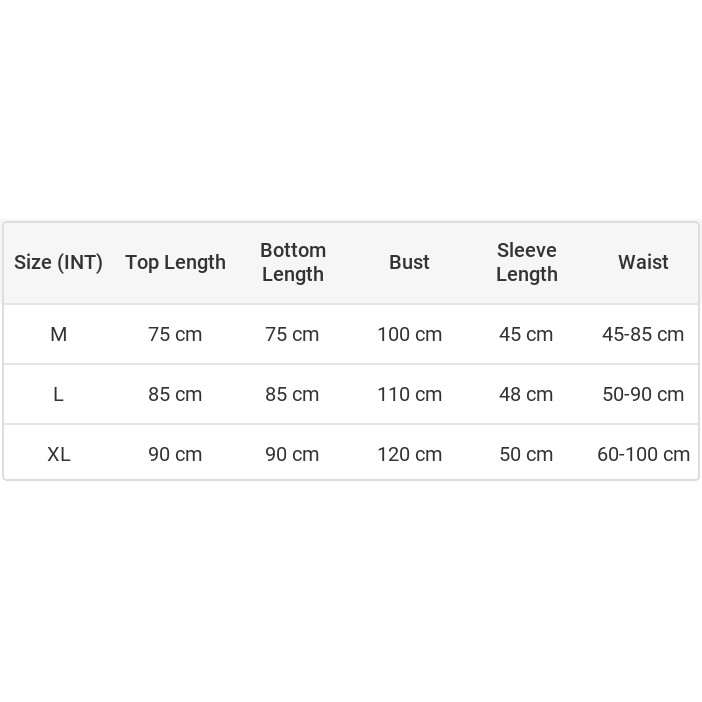
Task: Click the Sleeve Length column header
Action: point(527,262)
